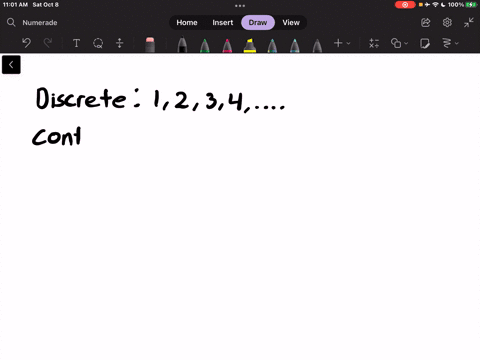Select the black pen
This screenshot has width=480, height=360.
pos(182,45)
